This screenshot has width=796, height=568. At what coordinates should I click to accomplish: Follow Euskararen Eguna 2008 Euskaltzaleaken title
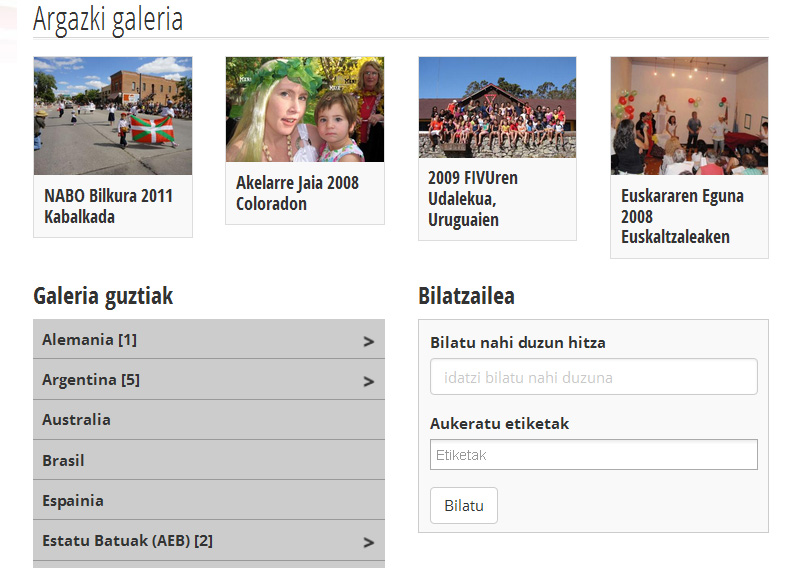(682, 216)
